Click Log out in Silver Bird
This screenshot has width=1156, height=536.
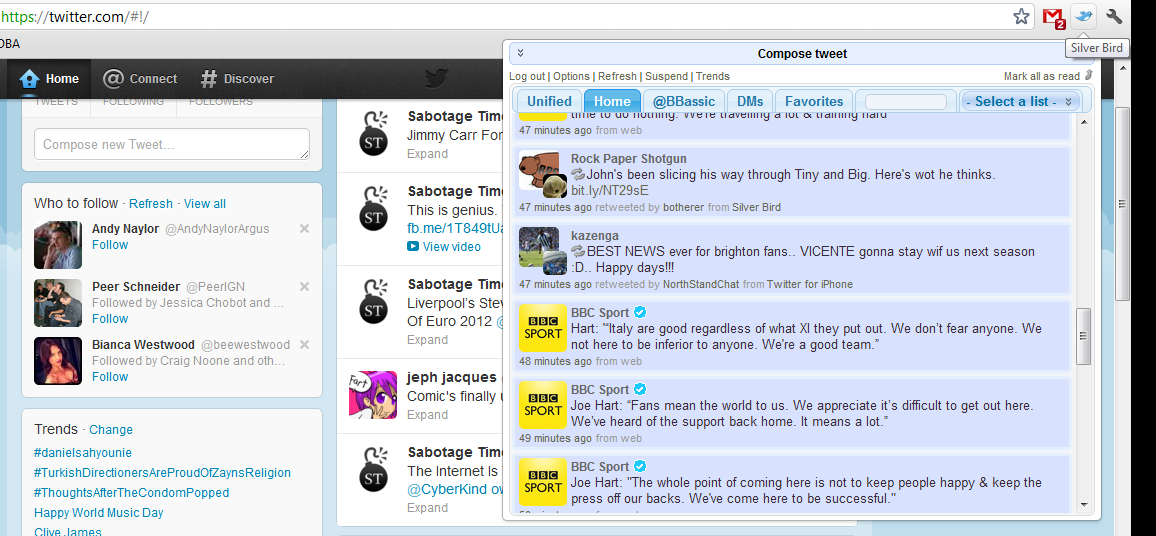[527, 76]
